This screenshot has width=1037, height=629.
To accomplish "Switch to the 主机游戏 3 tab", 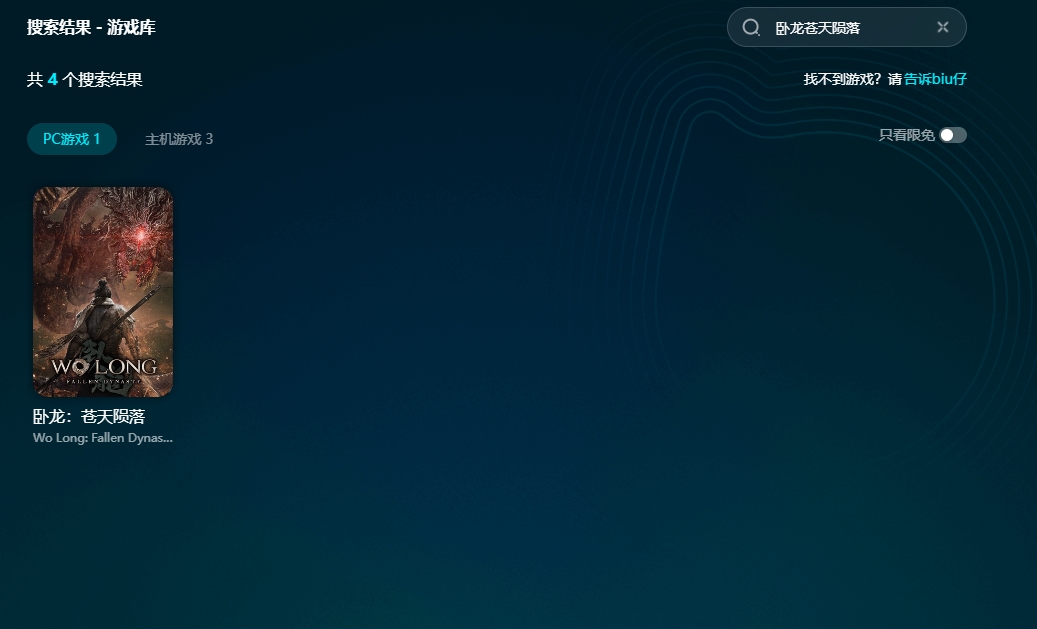I will 179,139.
